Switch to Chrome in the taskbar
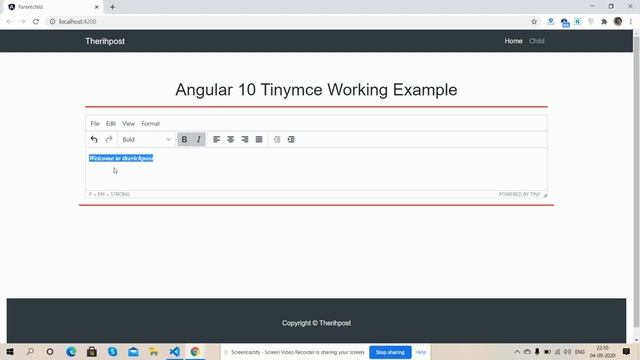 [x=195, y=352]
